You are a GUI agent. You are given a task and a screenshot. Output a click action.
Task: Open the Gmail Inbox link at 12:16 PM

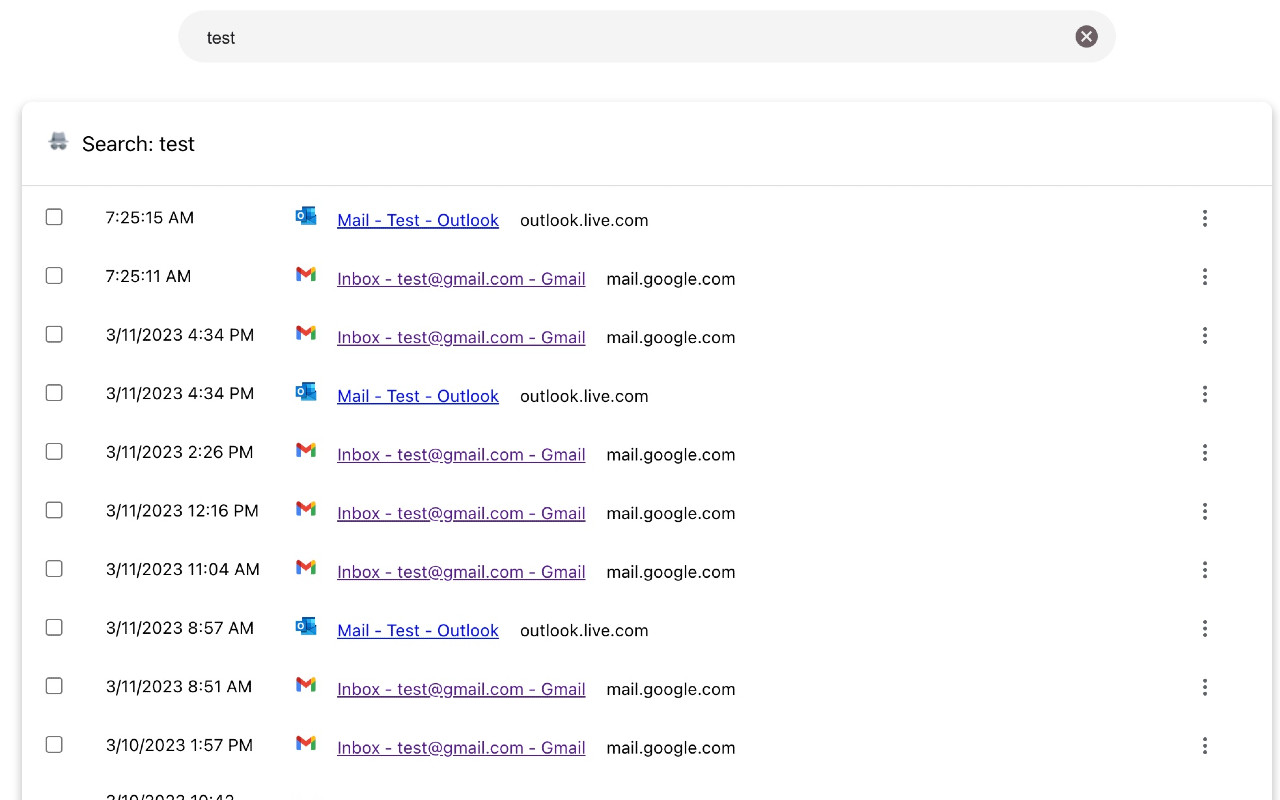(461, 513)
